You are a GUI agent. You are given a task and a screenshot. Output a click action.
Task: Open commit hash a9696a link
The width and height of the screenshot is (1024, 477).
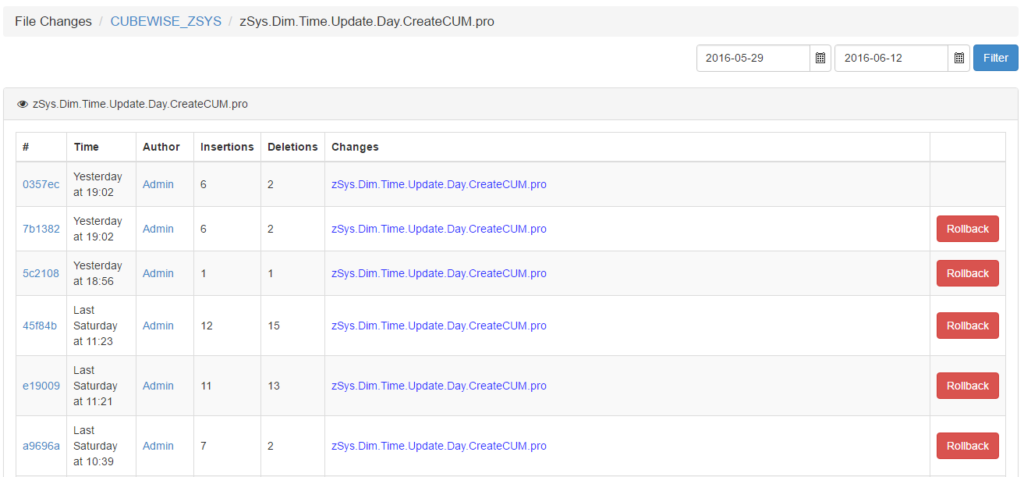(x=41, y=446)
